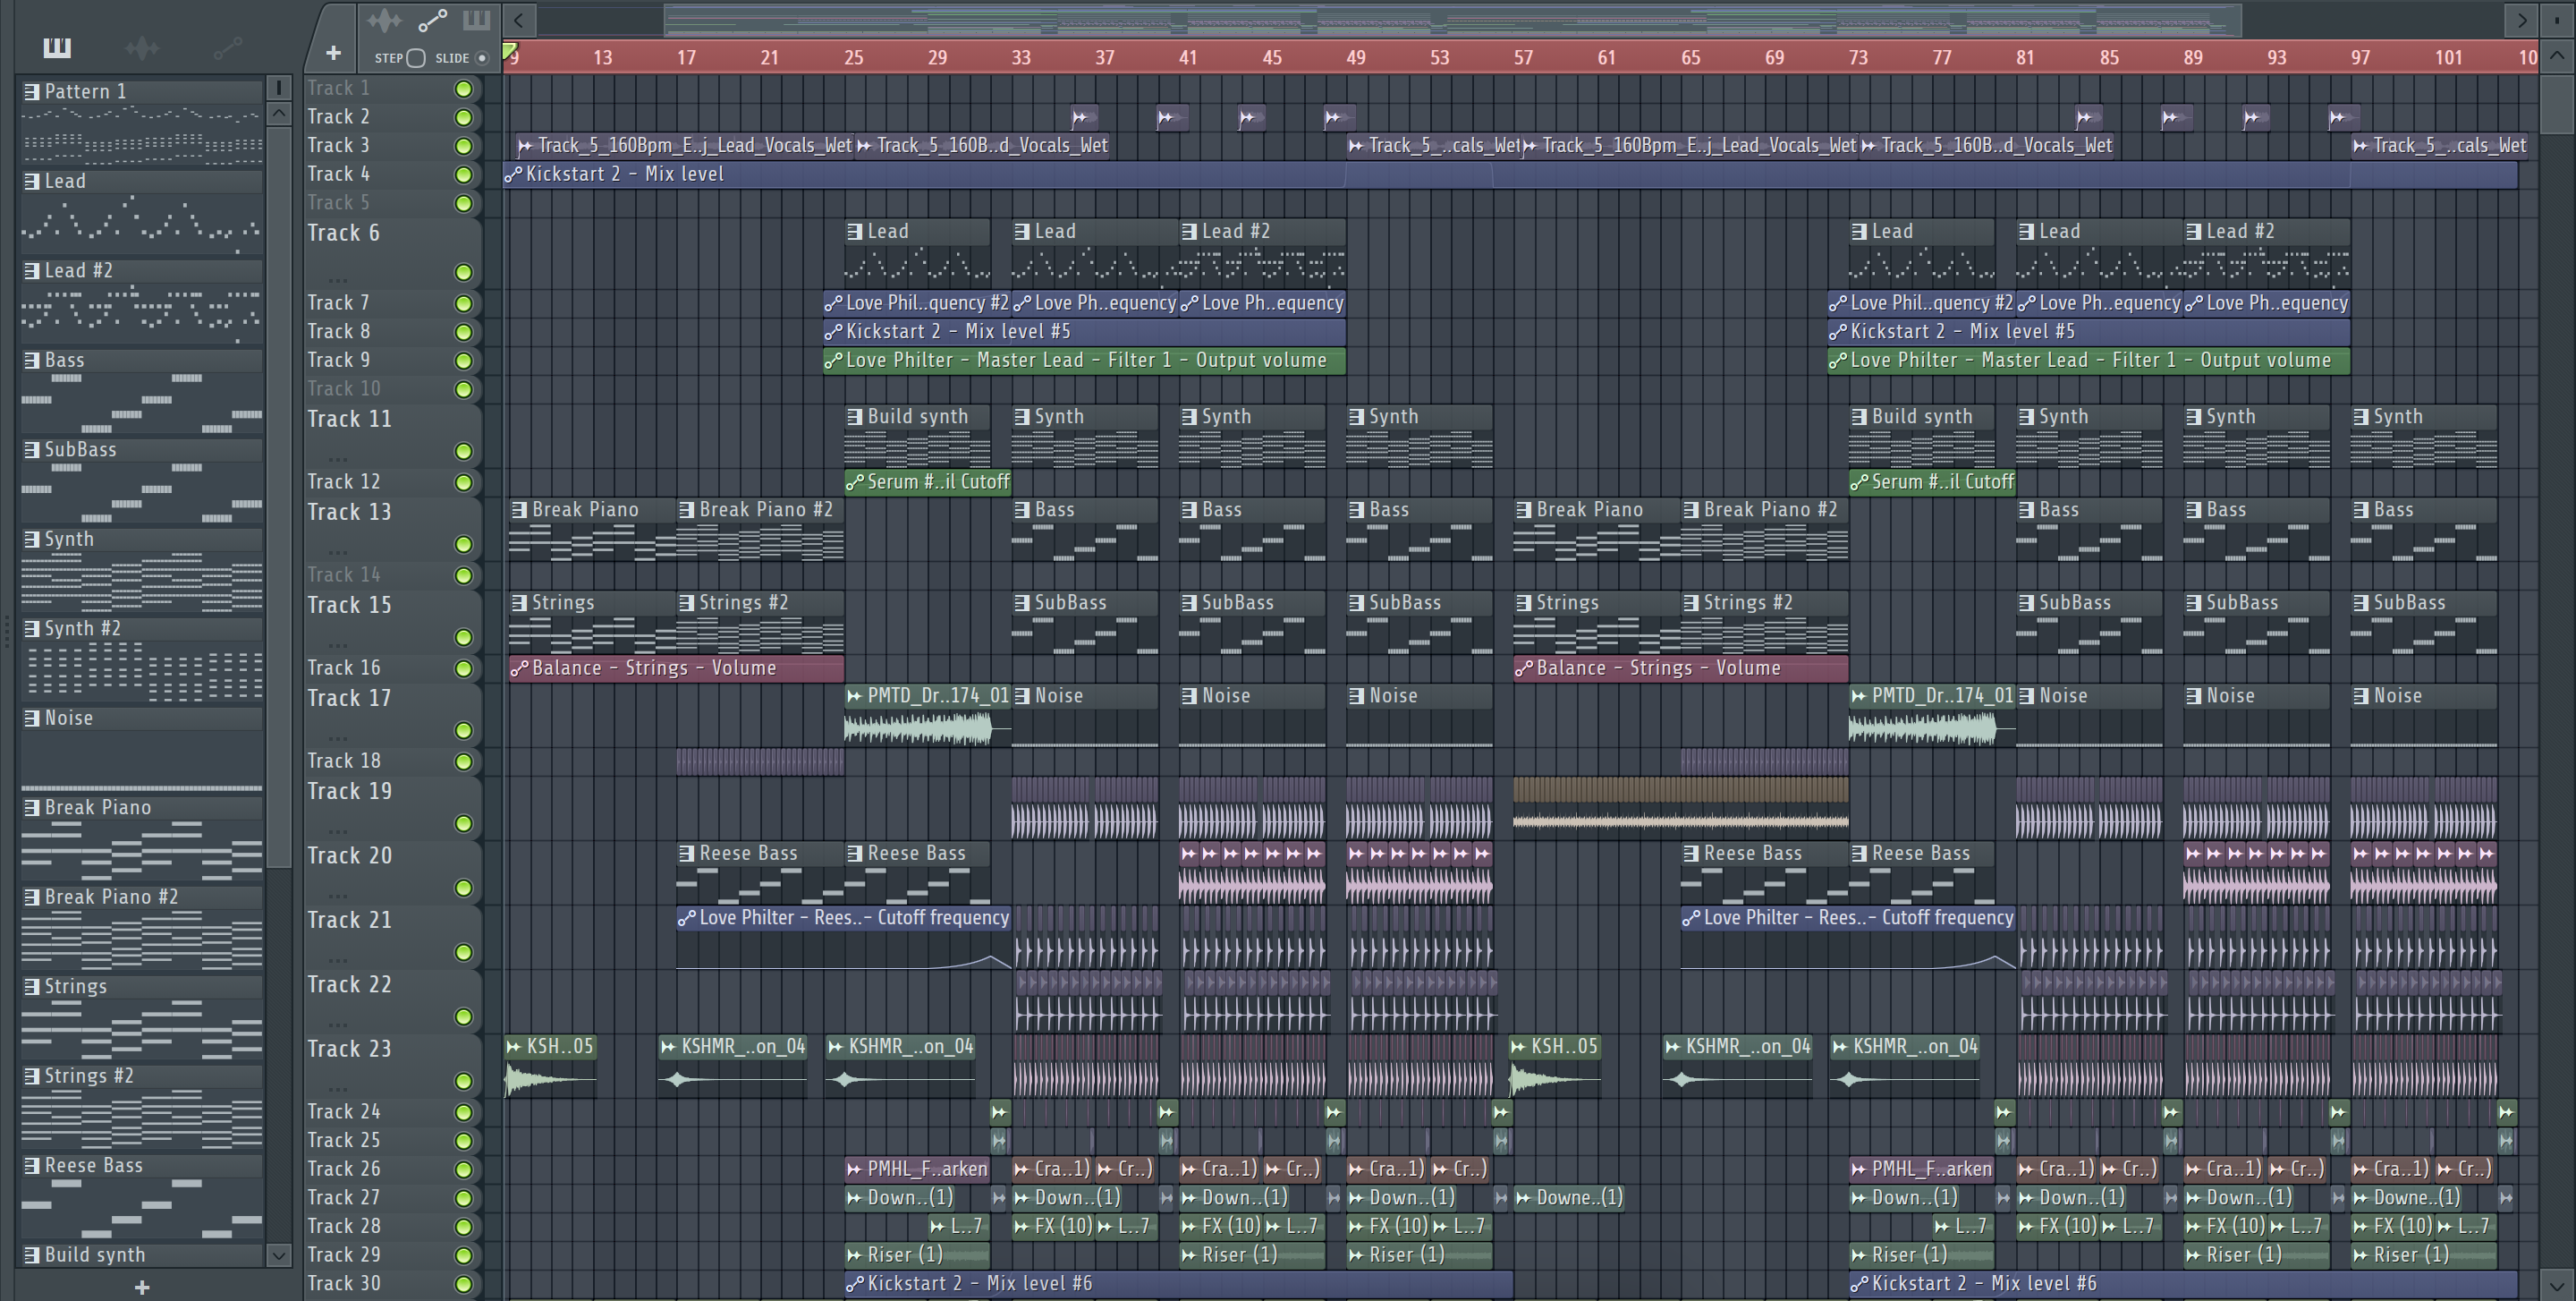Select the Track 2 audio sample at bar 49
Screen dimensions: 2576x1301
(1338, 117)
